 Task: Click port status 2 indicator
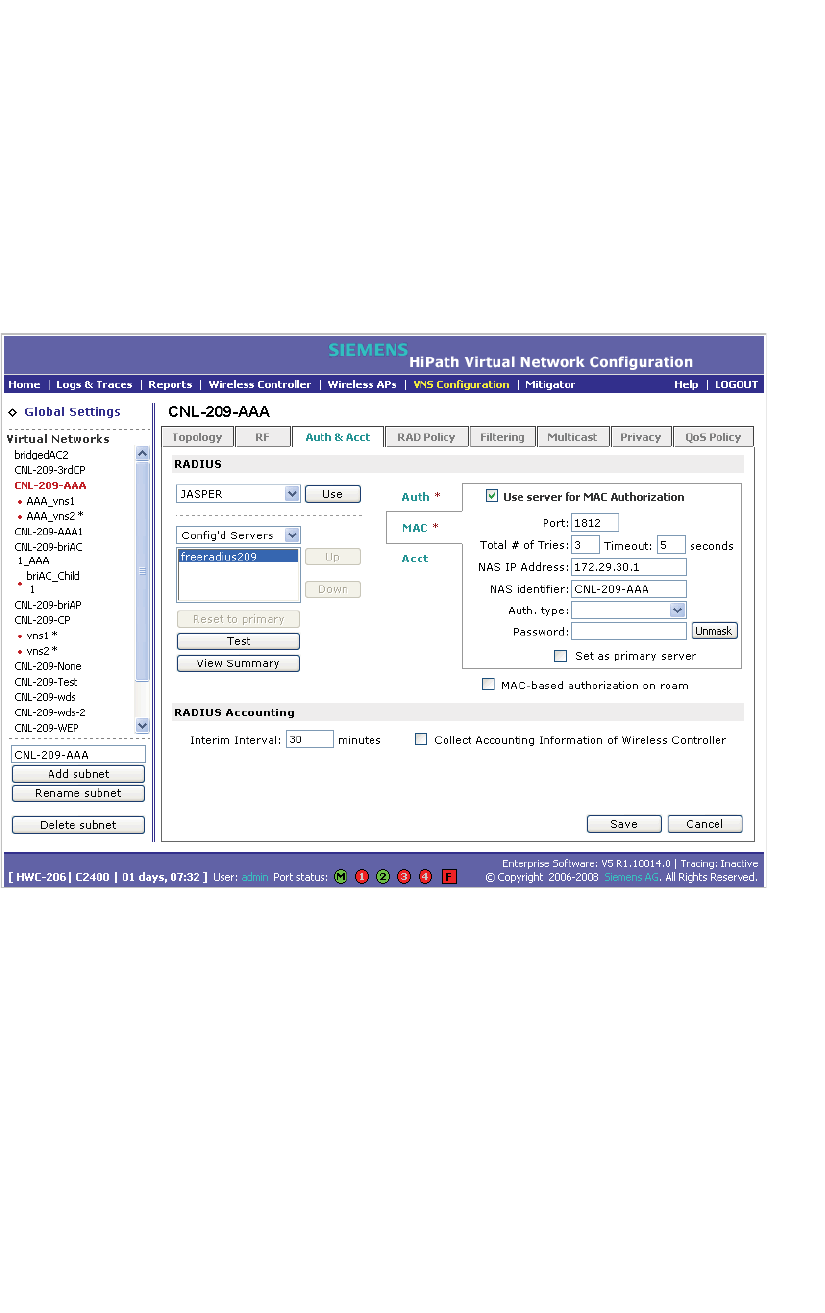383,877
